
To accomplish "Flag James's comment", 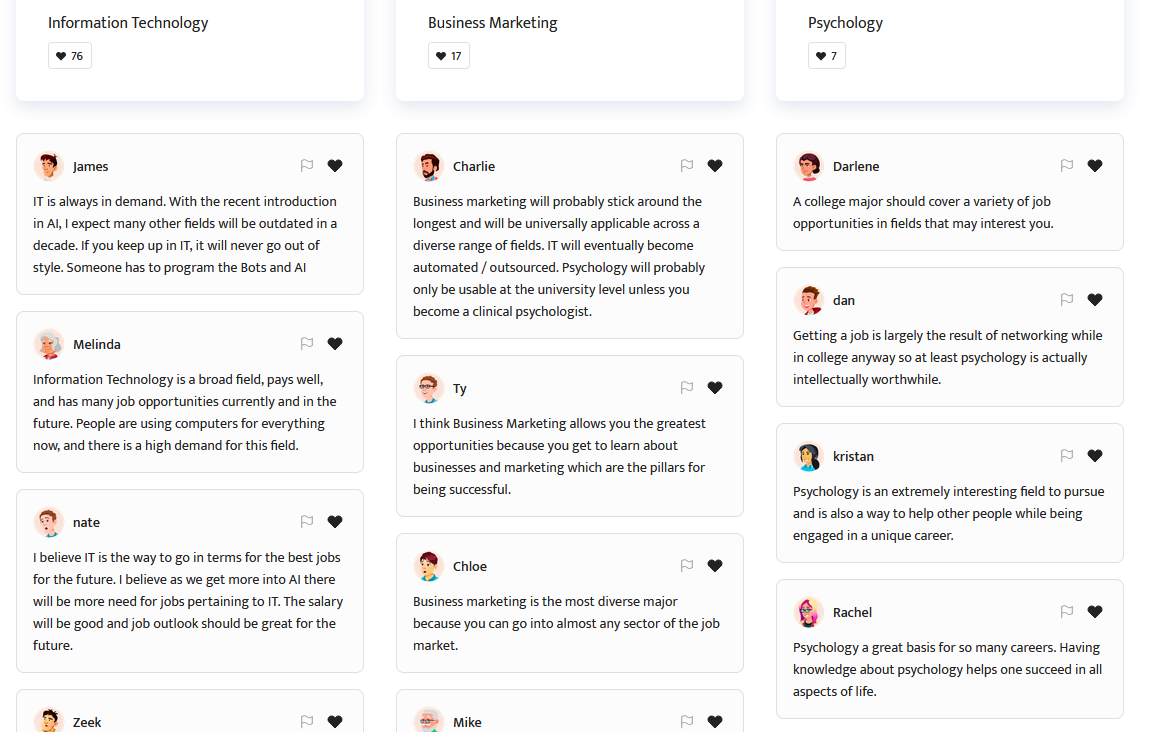I will point(307,166).
